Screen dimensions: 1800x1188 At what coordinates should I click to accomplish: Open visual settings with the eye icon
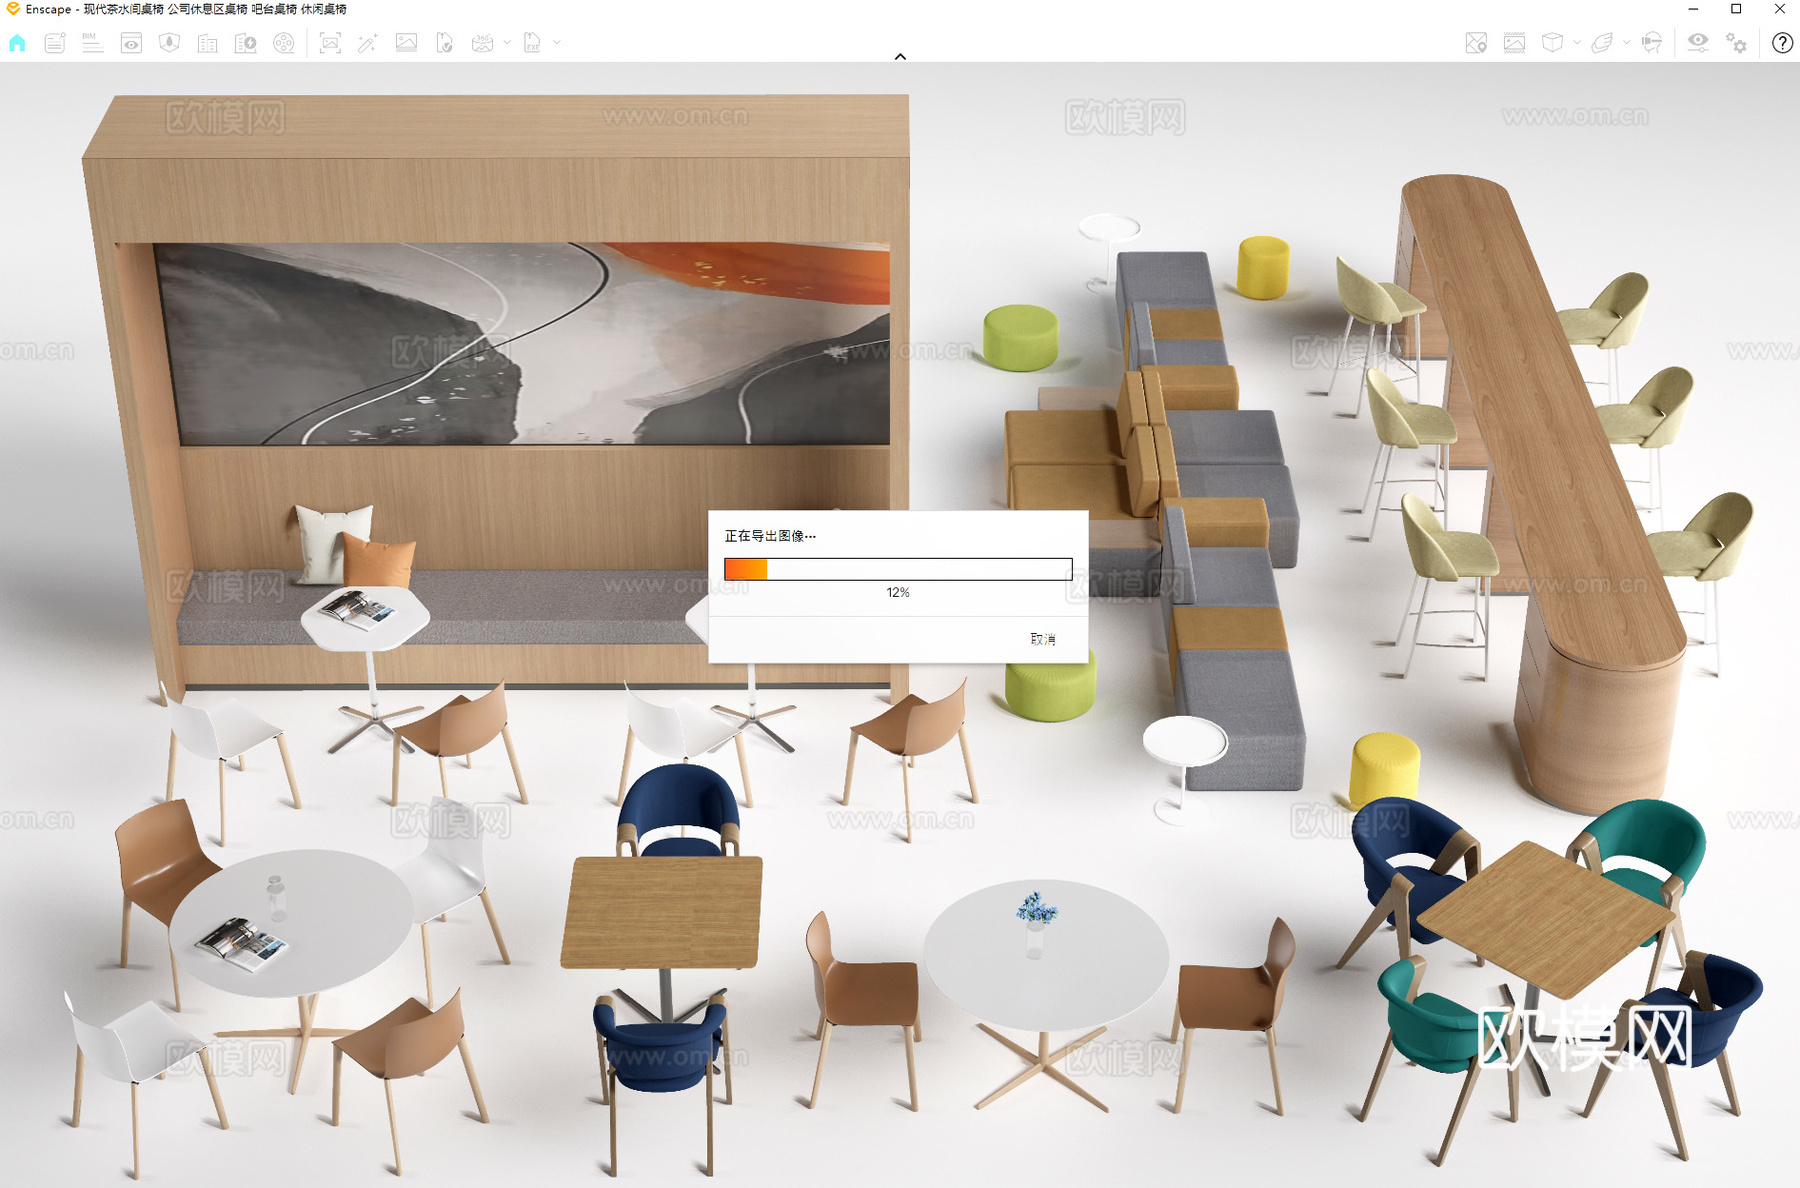1698,43
